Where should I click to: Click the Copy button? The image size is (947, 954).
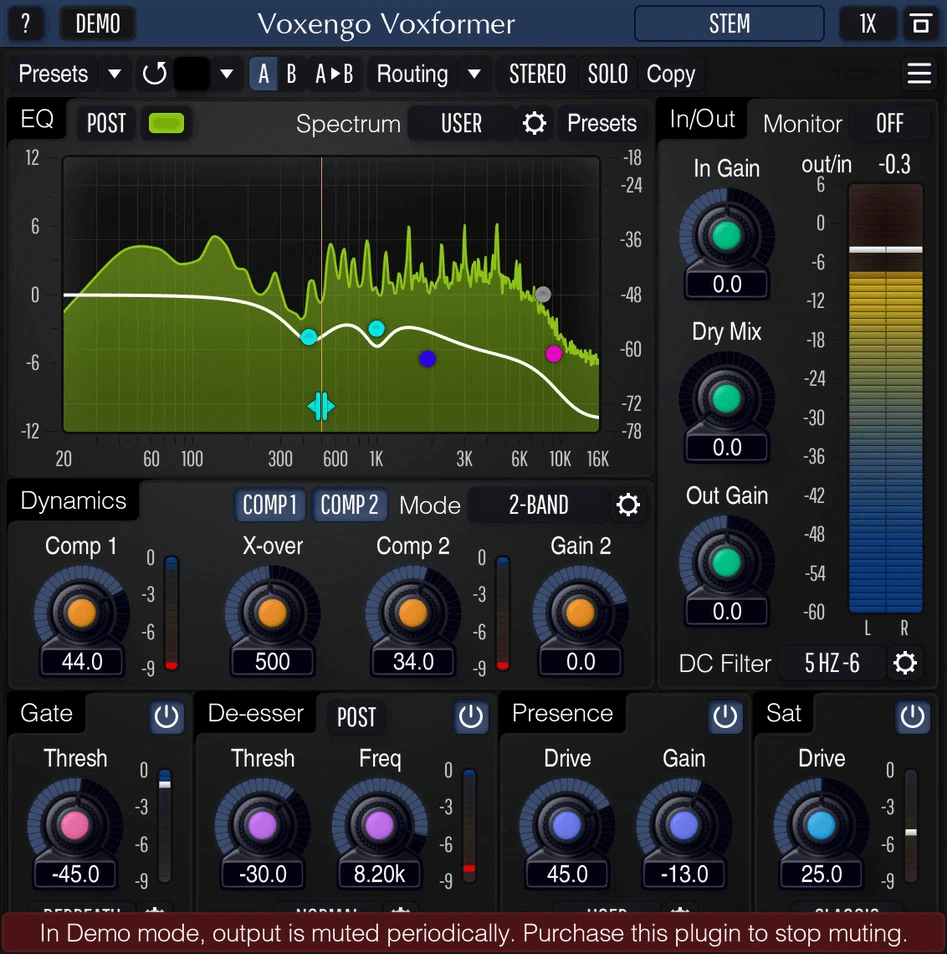click(671, 74)
